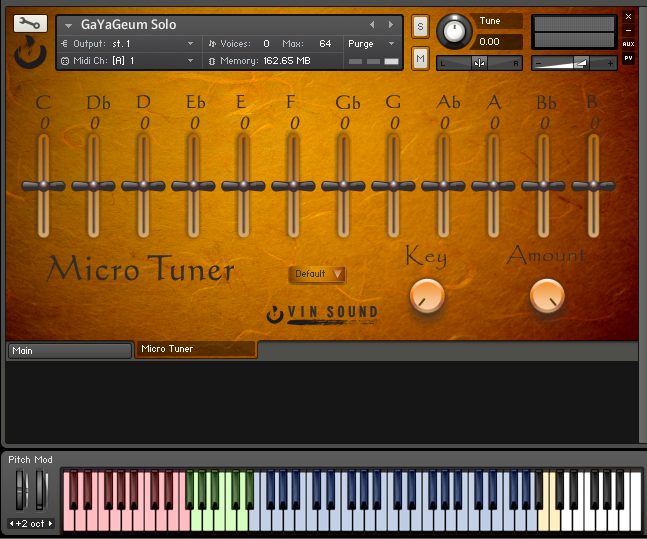Toggle Mute M button
This screenshot has width=647, height=539.
pyautogui.click(x=420, y=58)
